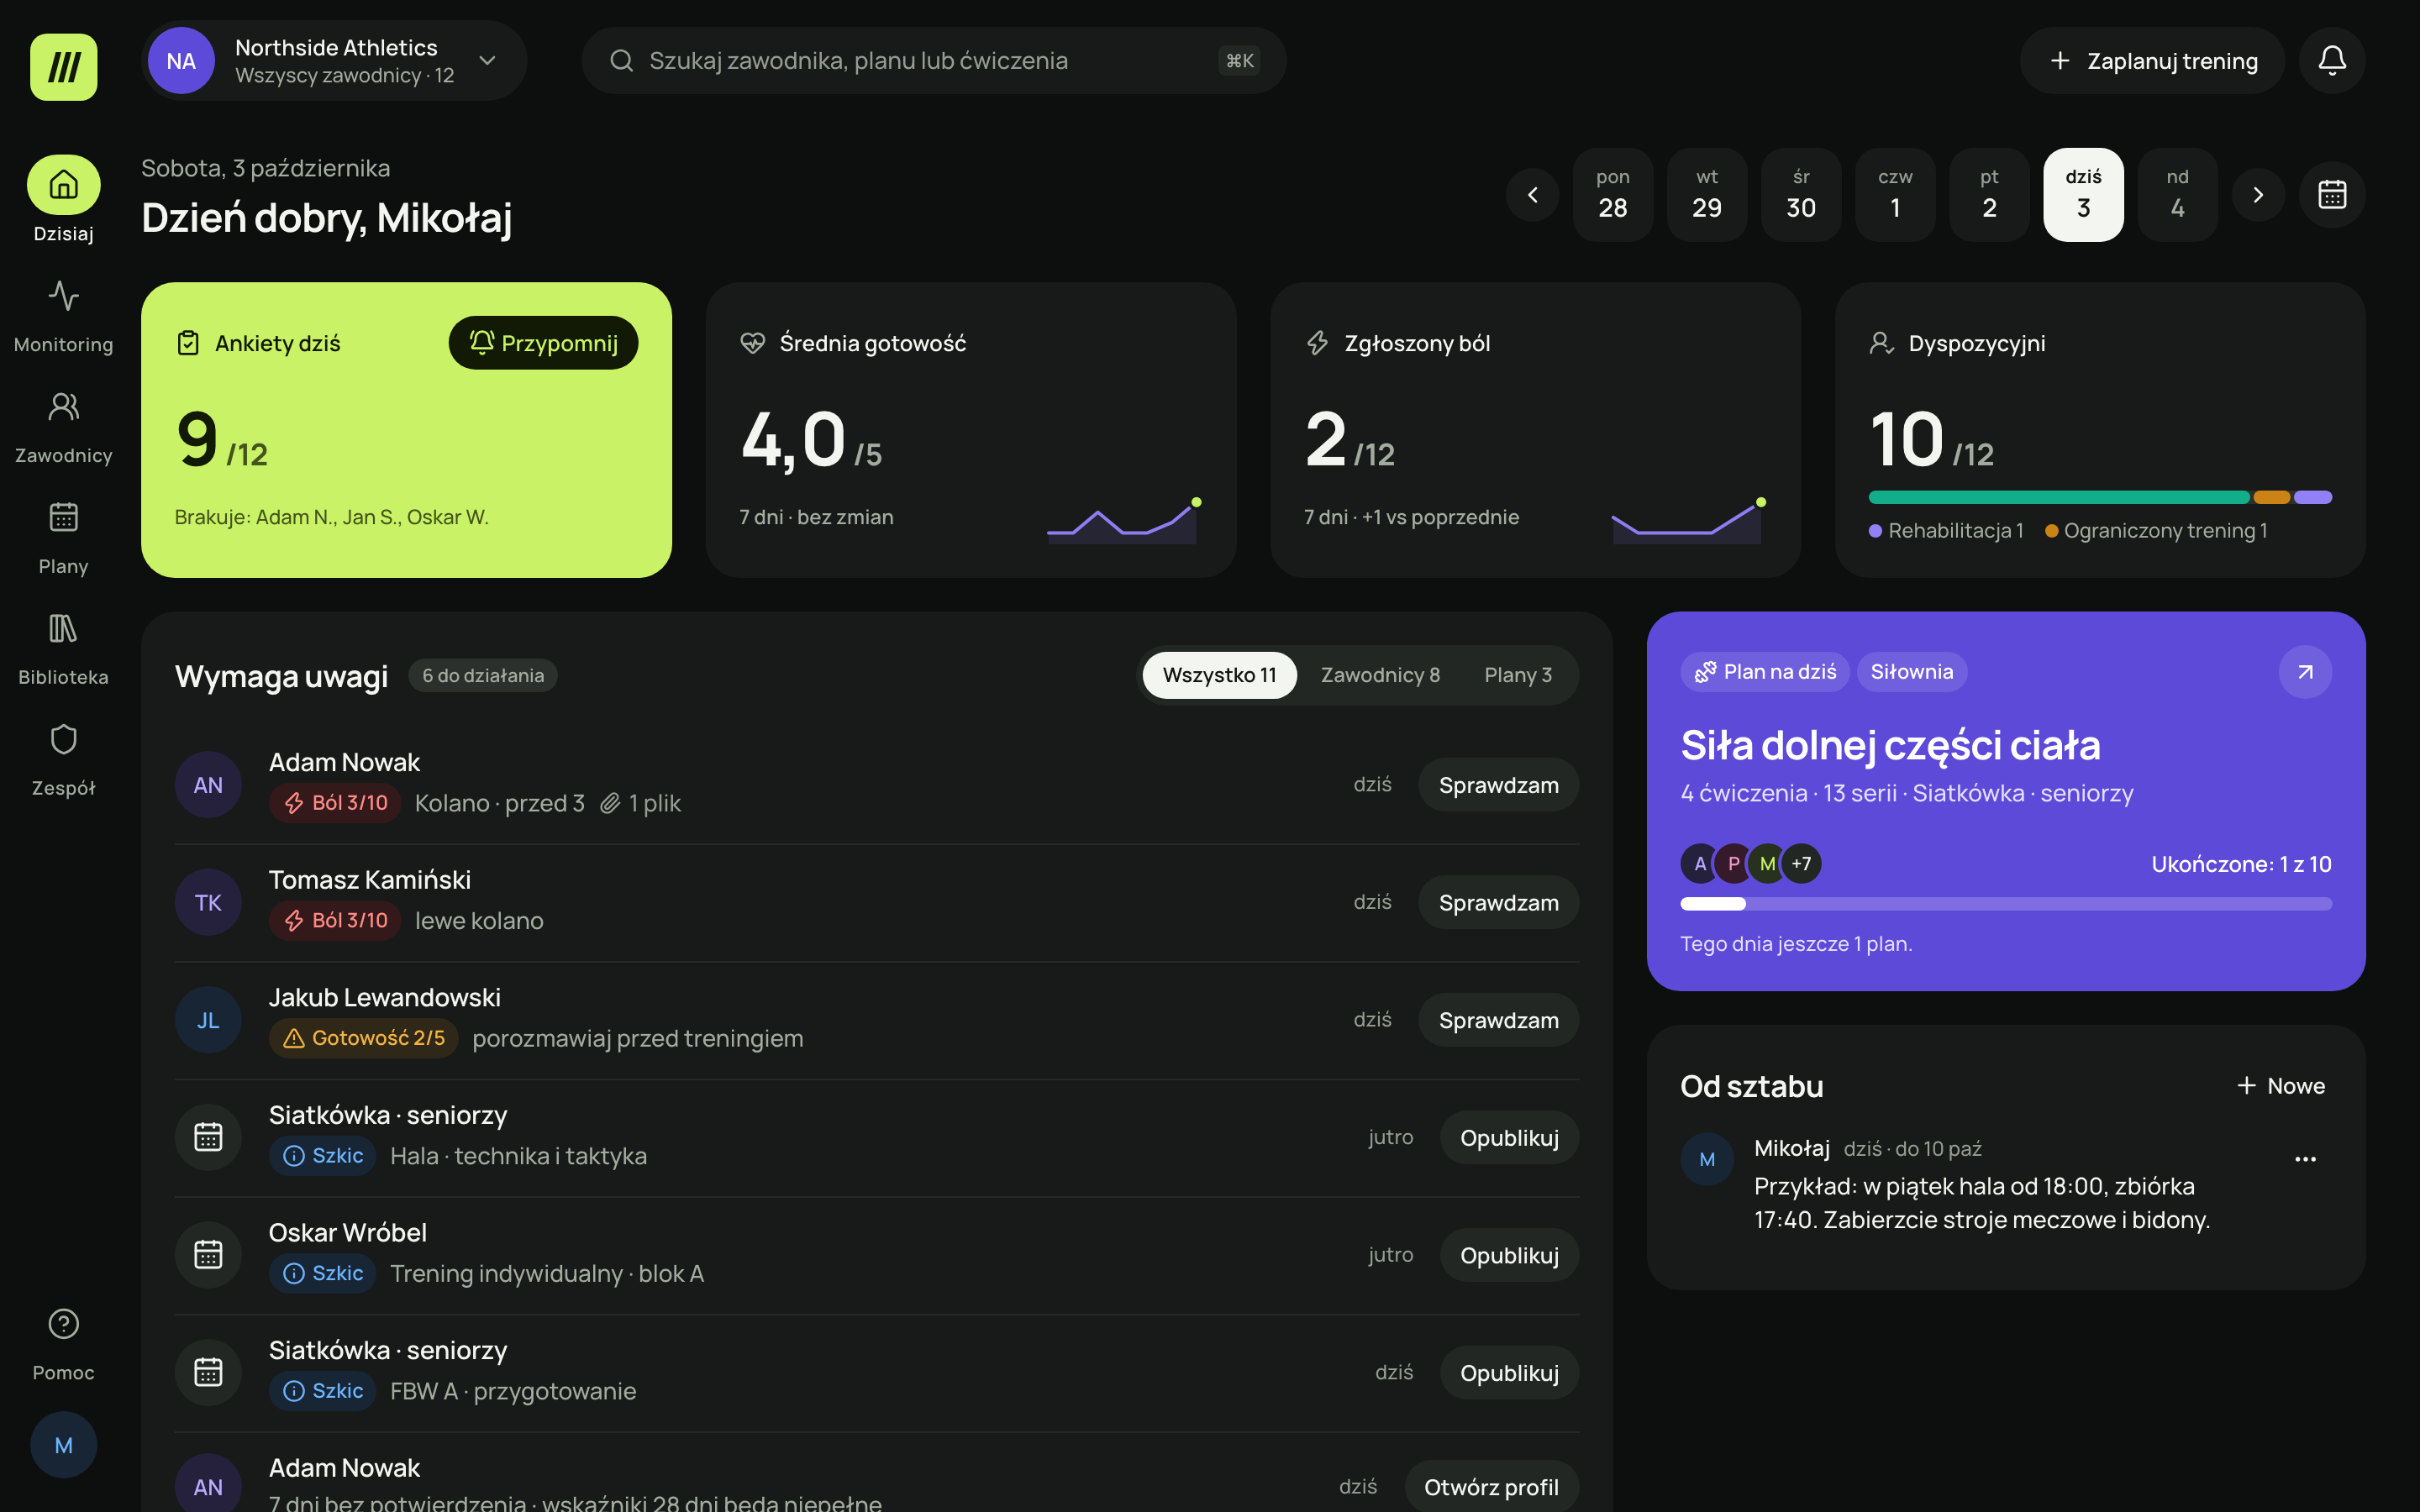Click the Ból 3/10 badge for Adam Nowak

point(335,803)
